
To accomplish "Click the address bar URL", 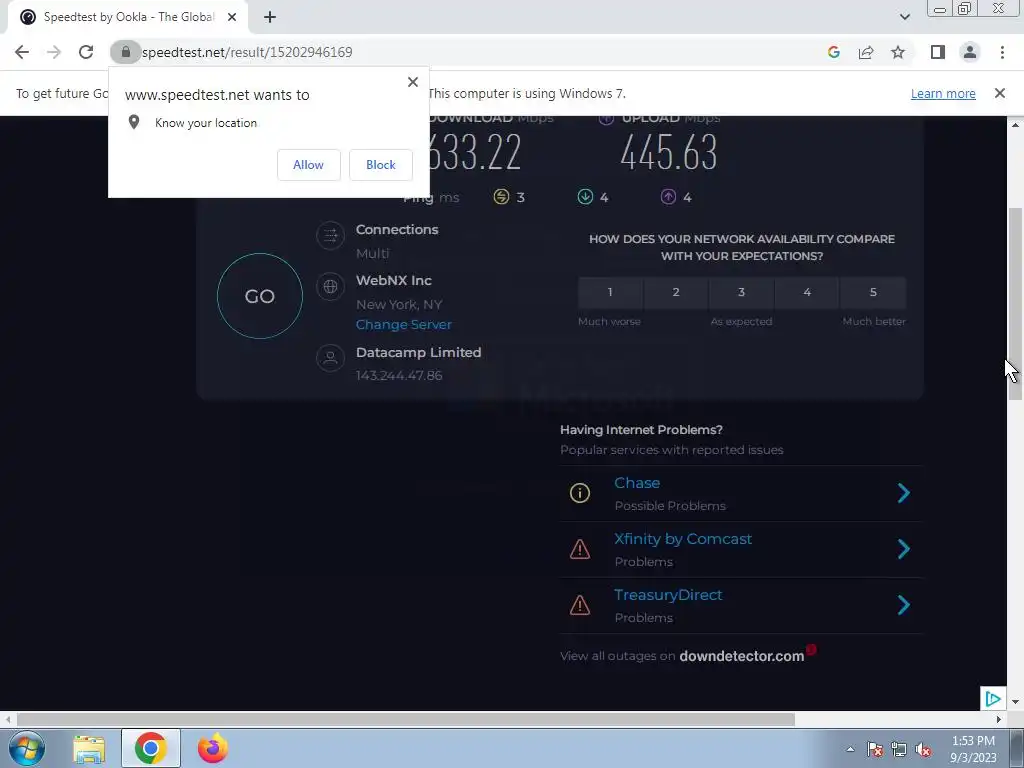I will point(247,52).
